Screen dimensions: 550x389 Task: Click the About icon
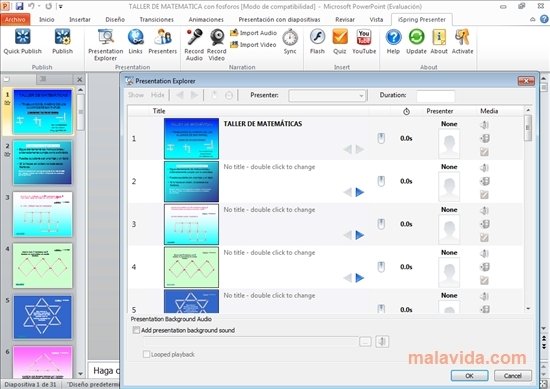439,36
